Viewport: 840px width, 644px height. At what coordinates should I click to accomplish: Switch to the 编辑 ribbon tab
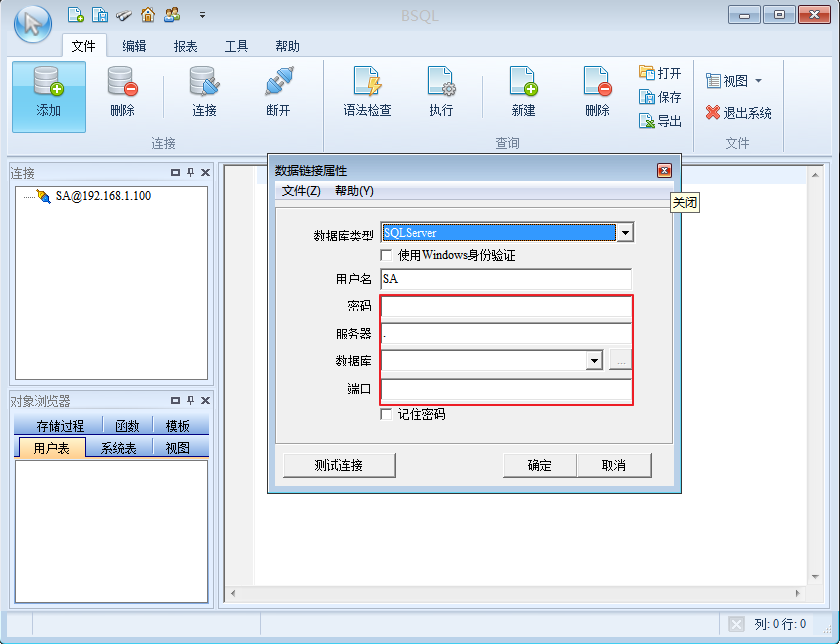(x=134, y=46)
